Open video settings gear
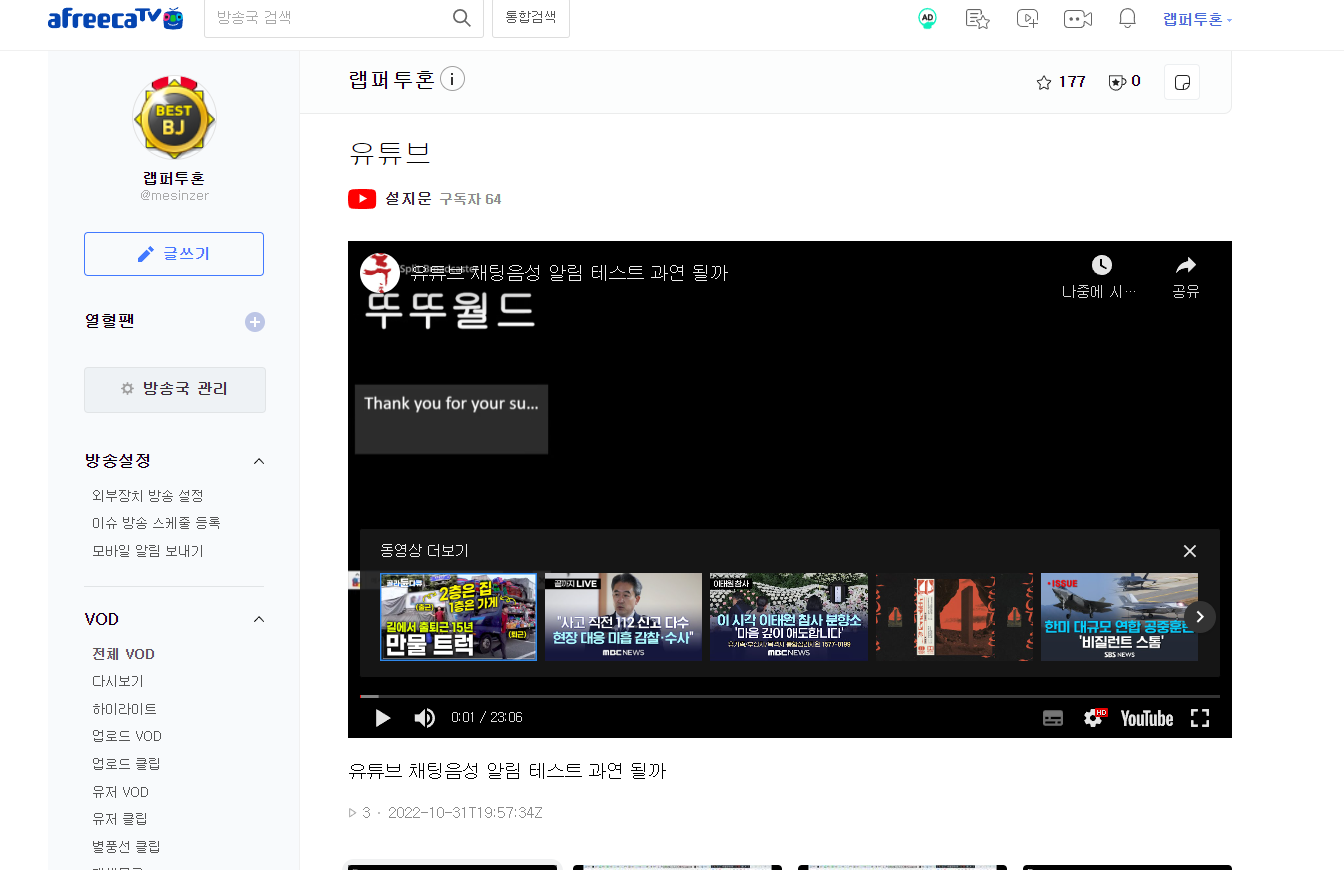The height and width of the screenshot is (870, 1344). [1094, 718]
